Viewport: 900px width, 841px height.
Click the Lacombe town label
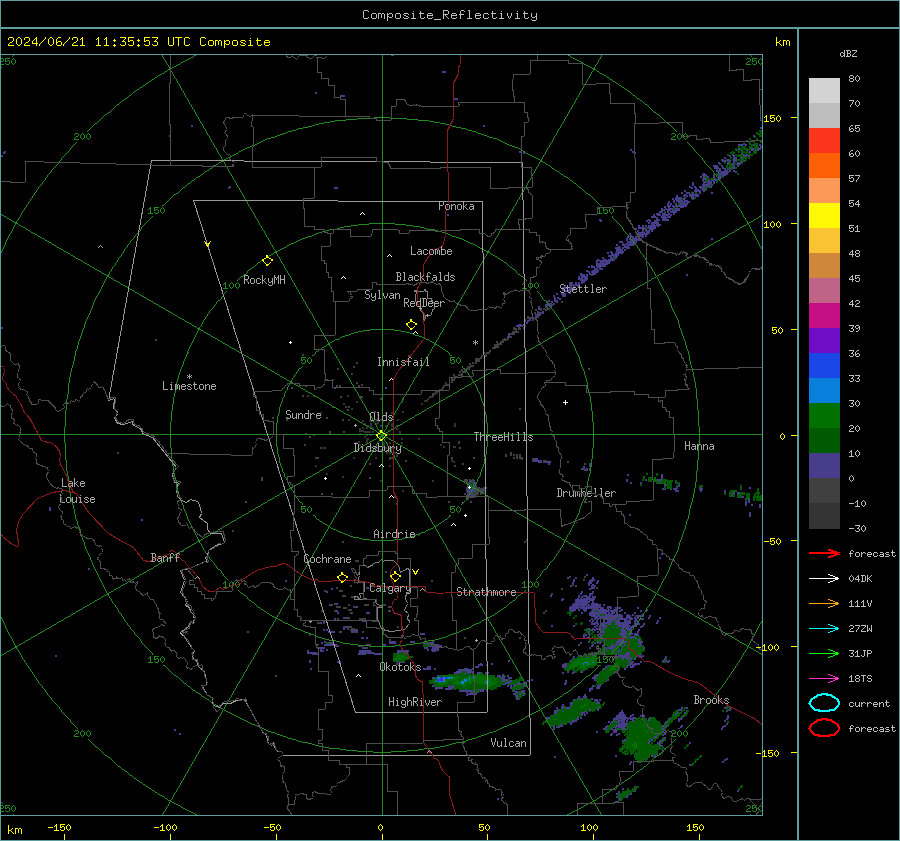pos(431,251)
